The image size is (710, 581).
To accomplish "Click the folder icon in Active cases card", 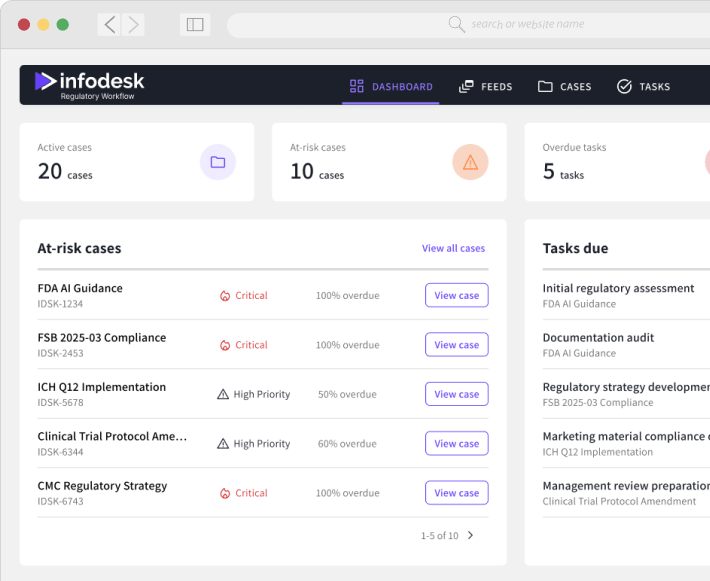I will tap(218, 162).
